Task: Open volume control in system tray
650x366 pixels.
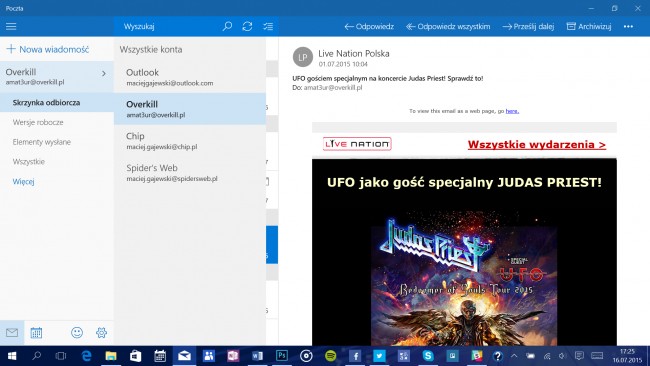Action: click(x=562, y=356)
